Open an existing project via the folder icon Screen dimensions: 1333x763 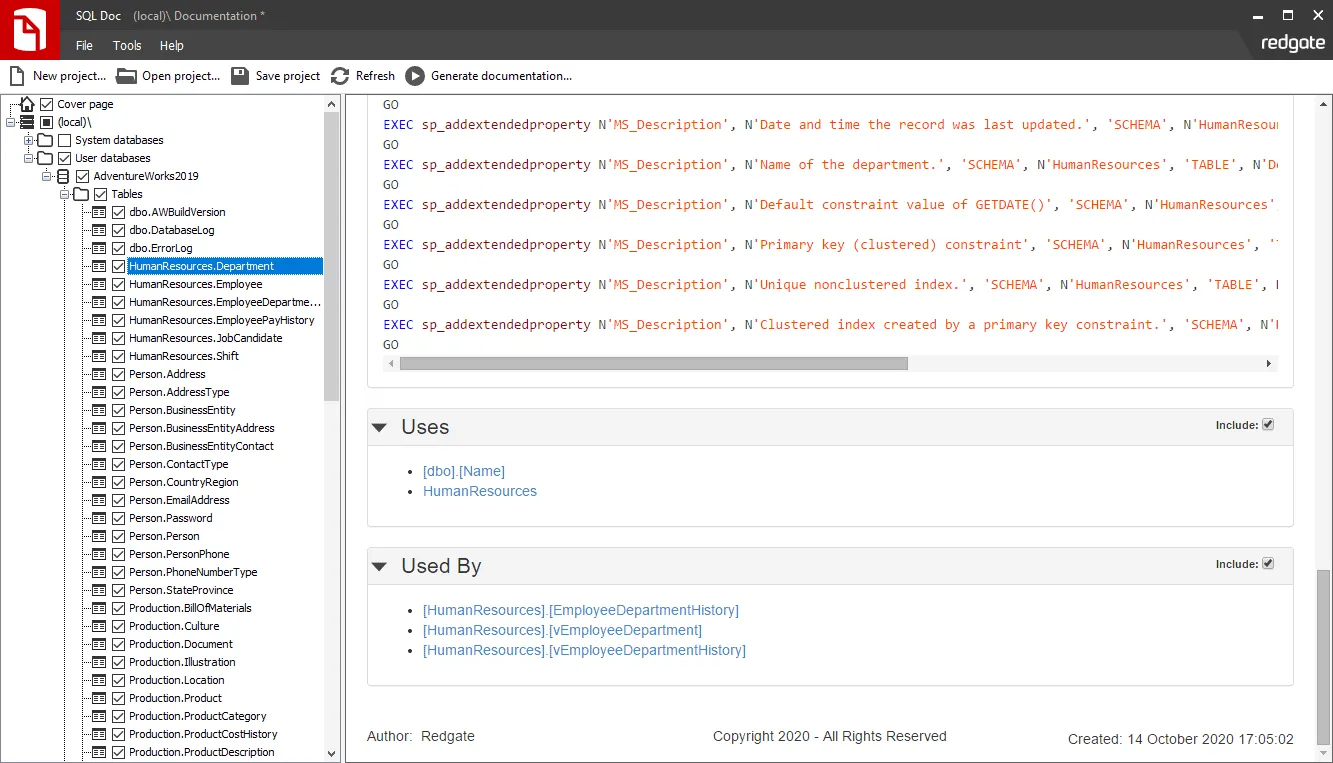pyautogui.click(x=126, y=75)
